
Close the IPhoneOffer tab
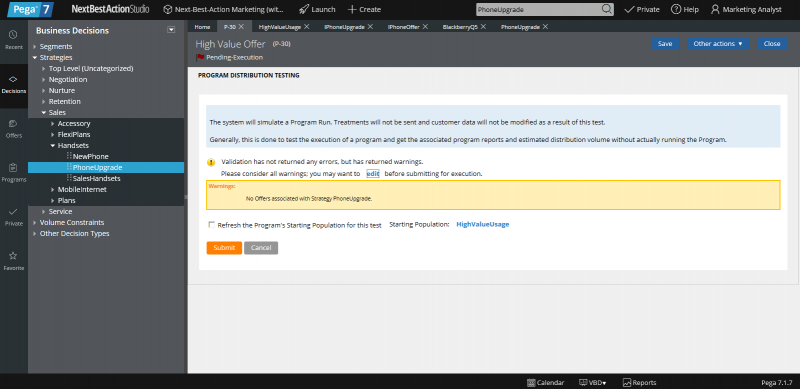pyautogui.click(x=425, y=27)
